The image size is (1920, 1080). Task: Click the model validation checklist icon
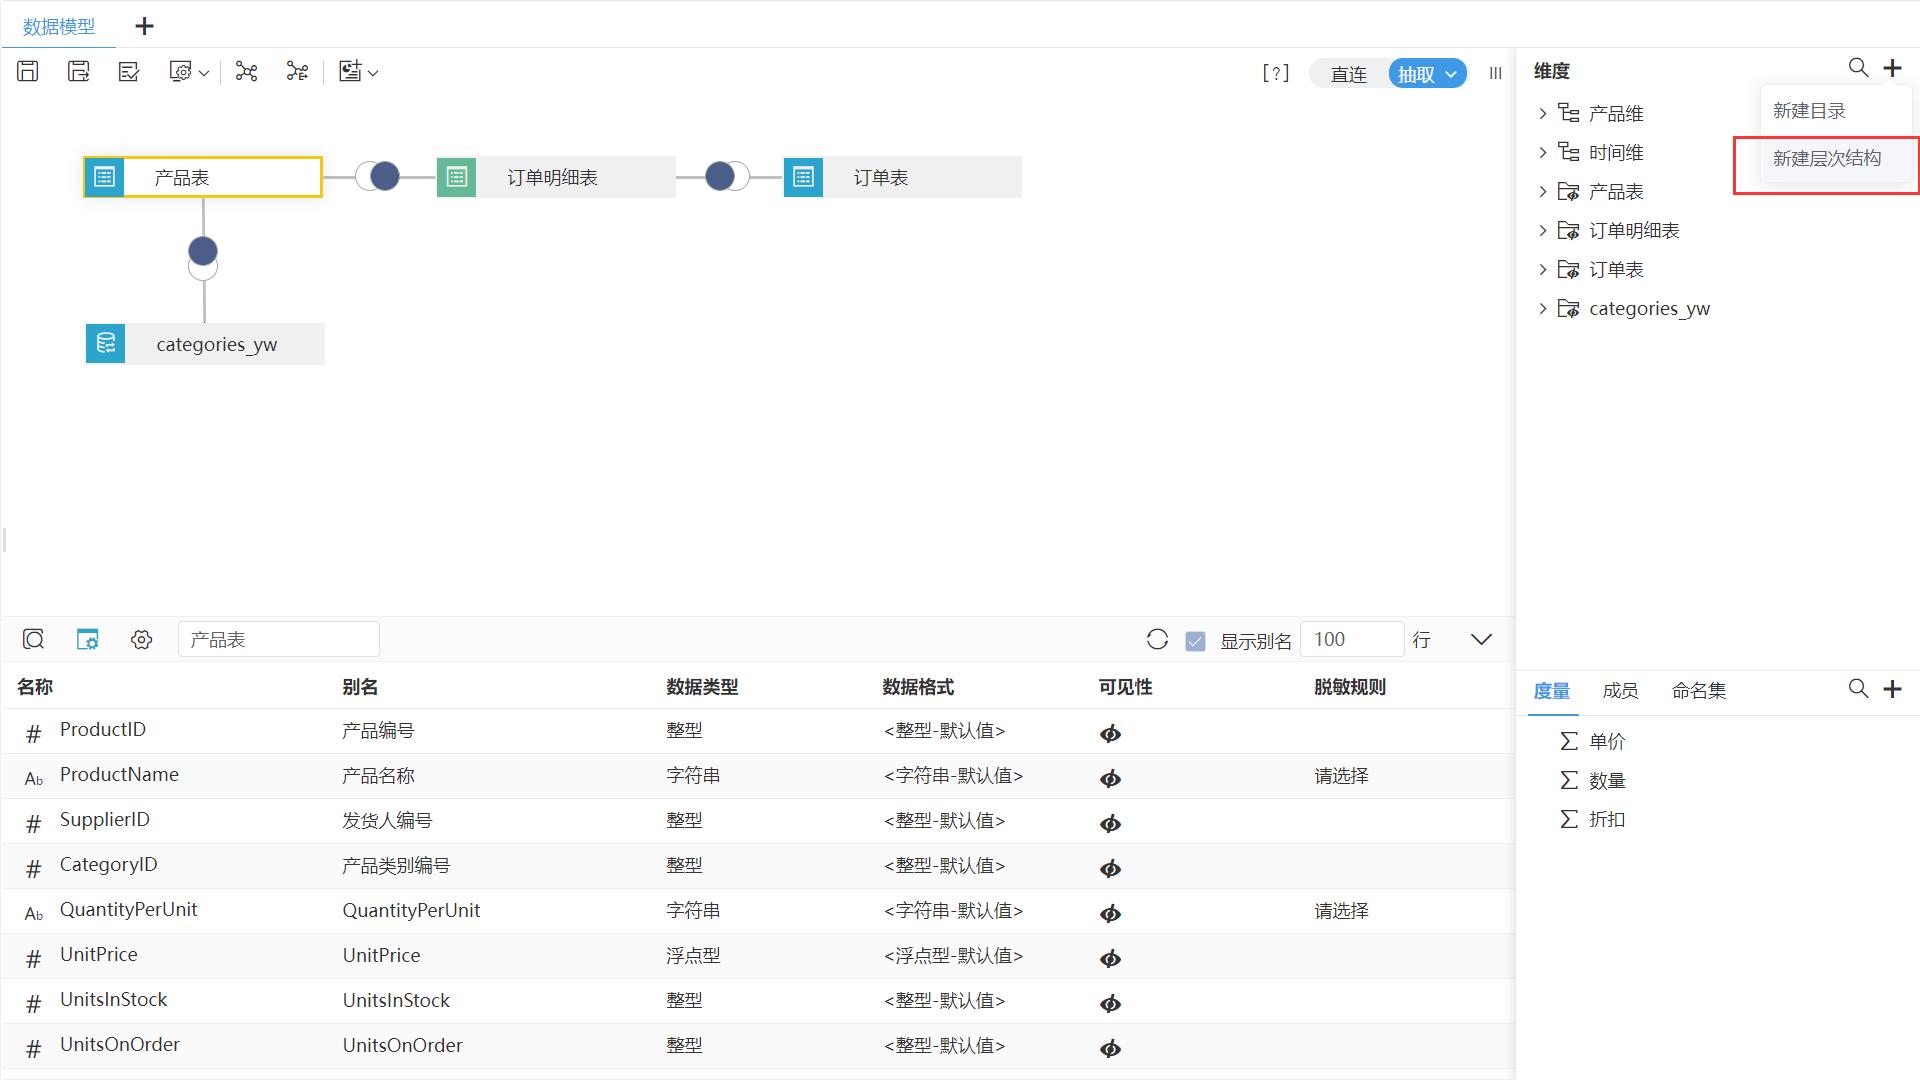[x=128, y=70]
